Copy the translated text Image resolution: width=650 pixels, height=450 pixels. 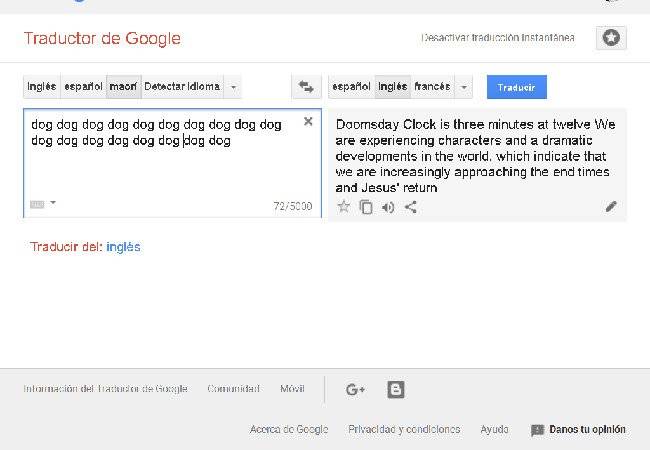point(366,207)
